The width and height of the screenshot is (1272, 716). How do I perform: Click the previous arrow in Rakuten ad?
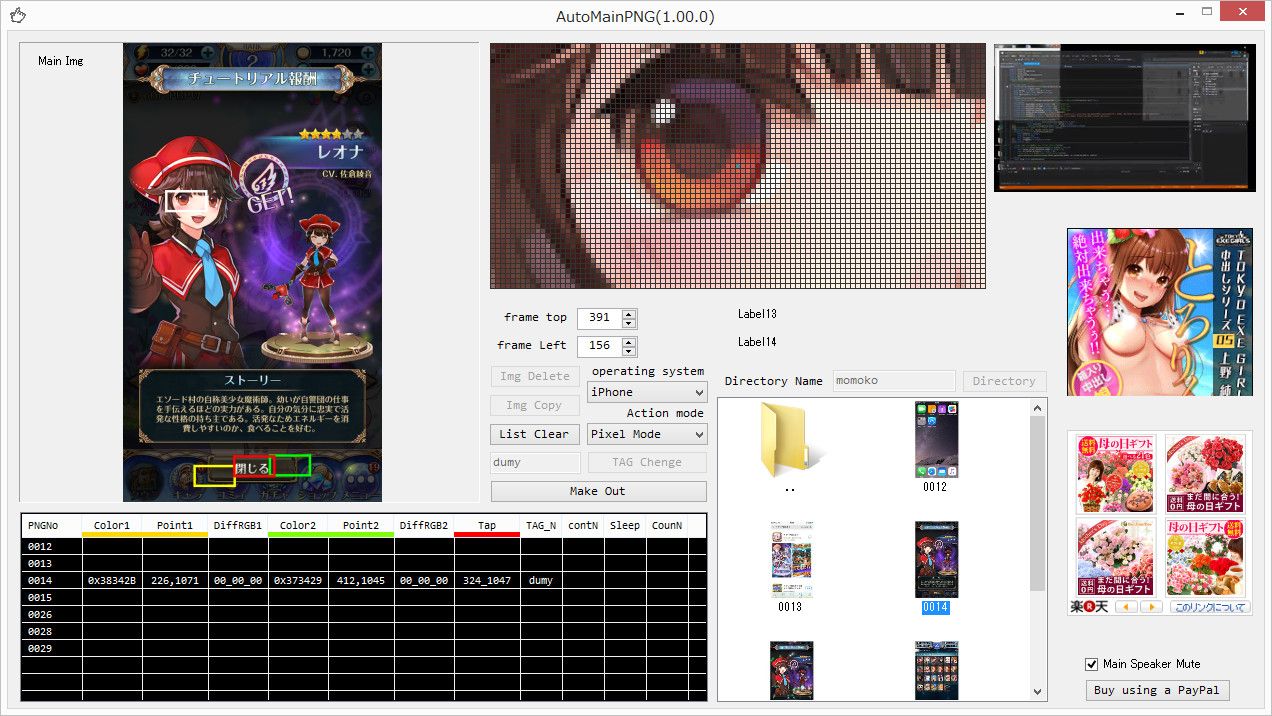tap(1127, 607)
